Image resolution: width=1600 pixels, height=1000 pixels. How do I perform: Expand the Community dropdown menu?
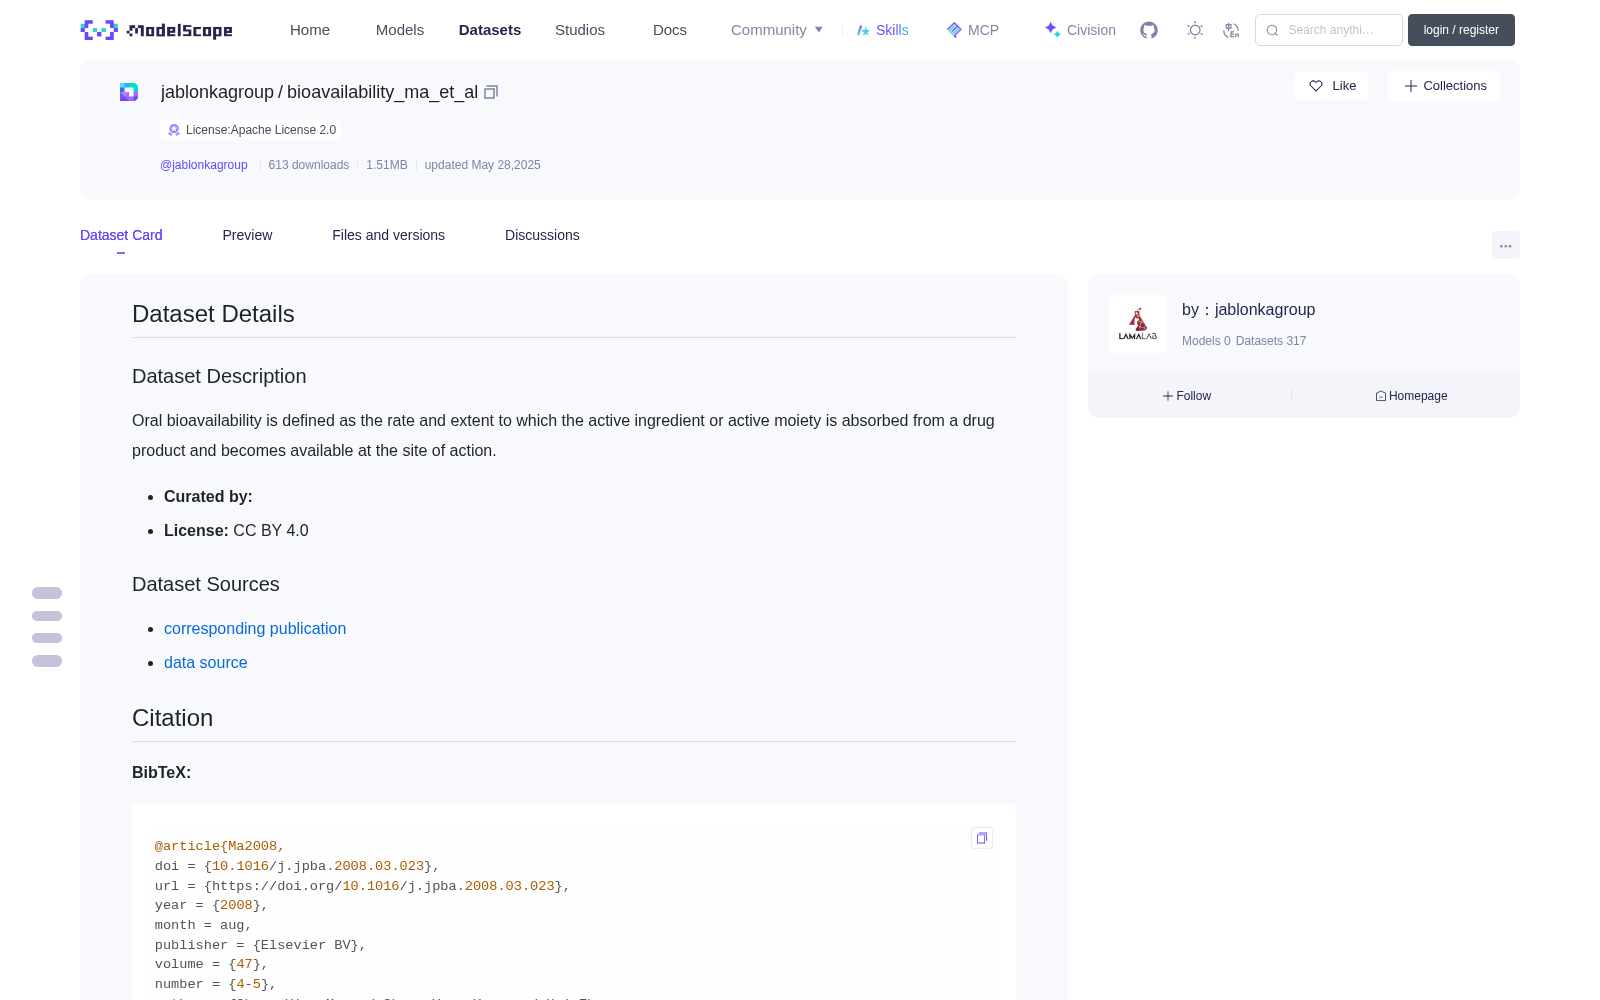click(x=777, y=30)
